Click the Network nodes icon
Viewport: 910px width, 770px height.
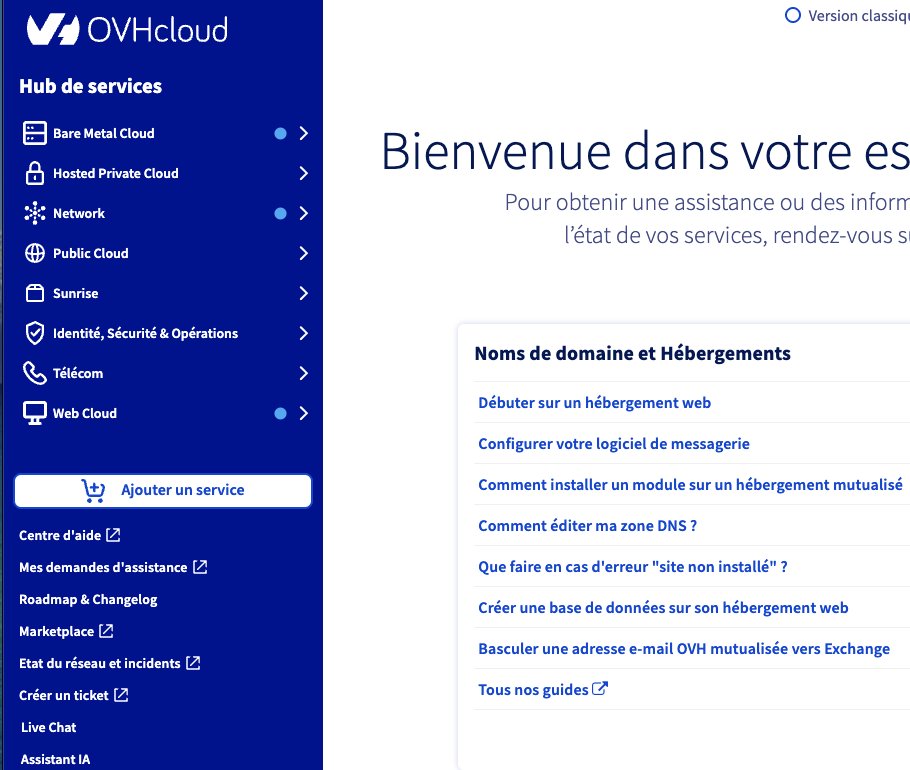(x=34, y=213)
